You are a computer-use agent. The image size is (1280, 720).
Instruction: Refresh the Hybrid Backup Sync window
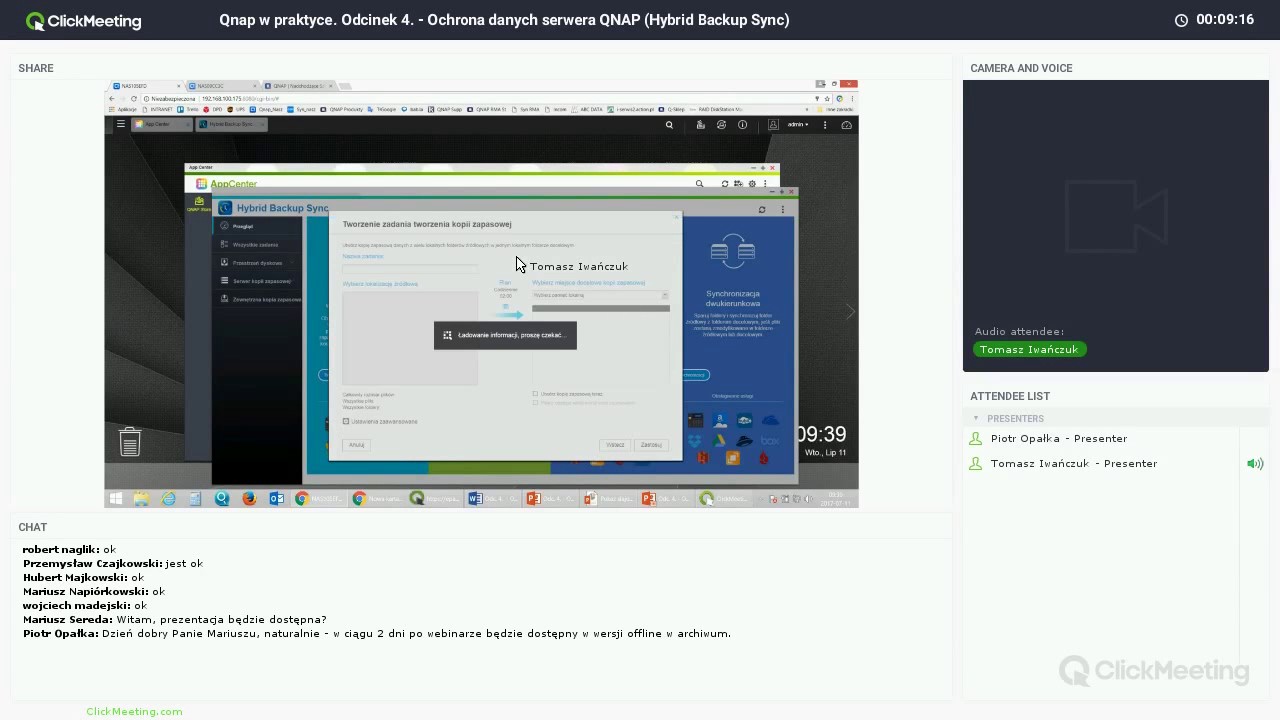pyautogui.click(x=762, y=209)
